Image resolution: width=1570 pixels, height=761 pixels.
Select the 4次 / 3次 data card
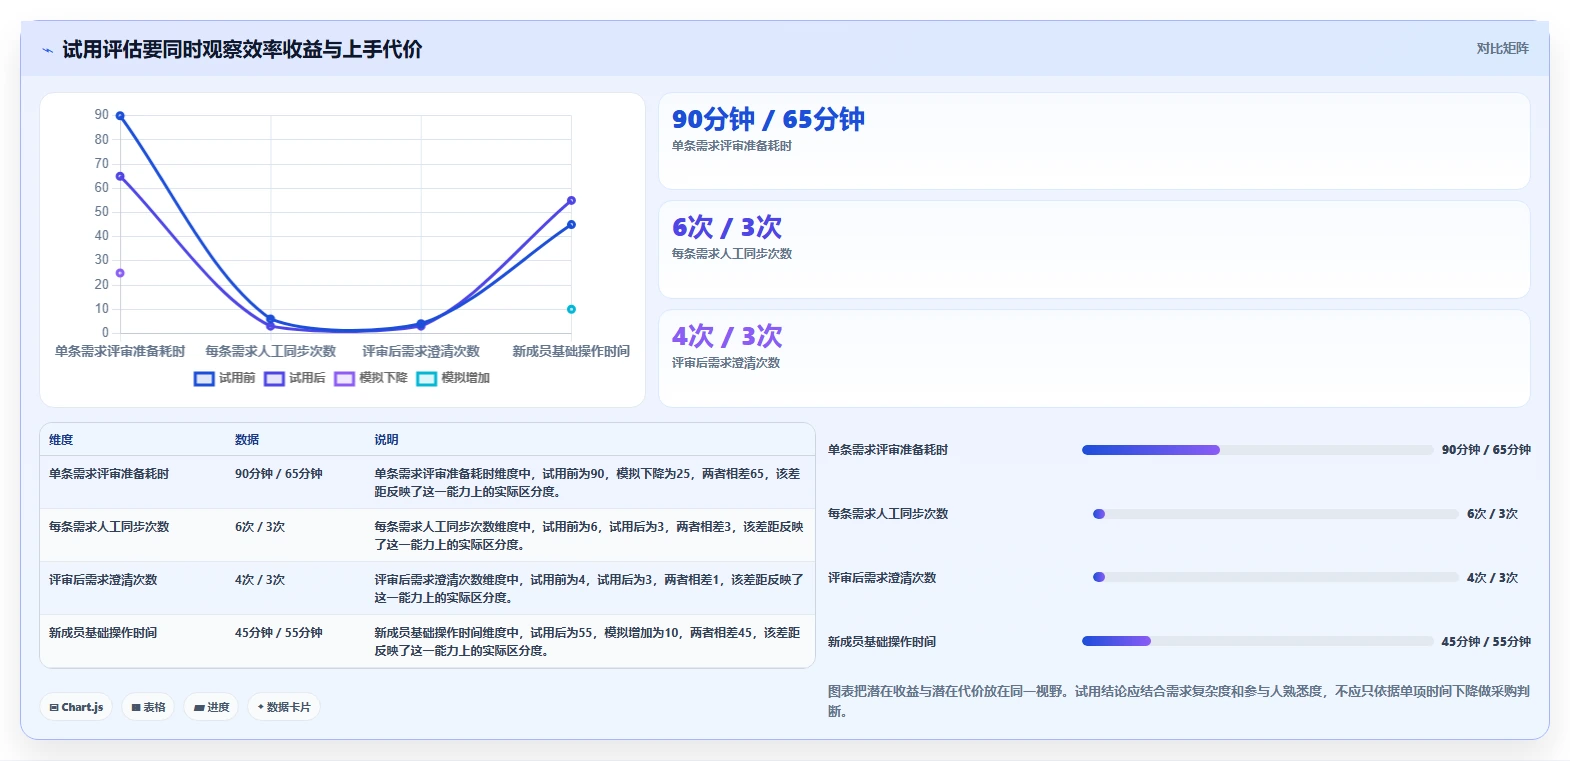tap(1094, 358)
